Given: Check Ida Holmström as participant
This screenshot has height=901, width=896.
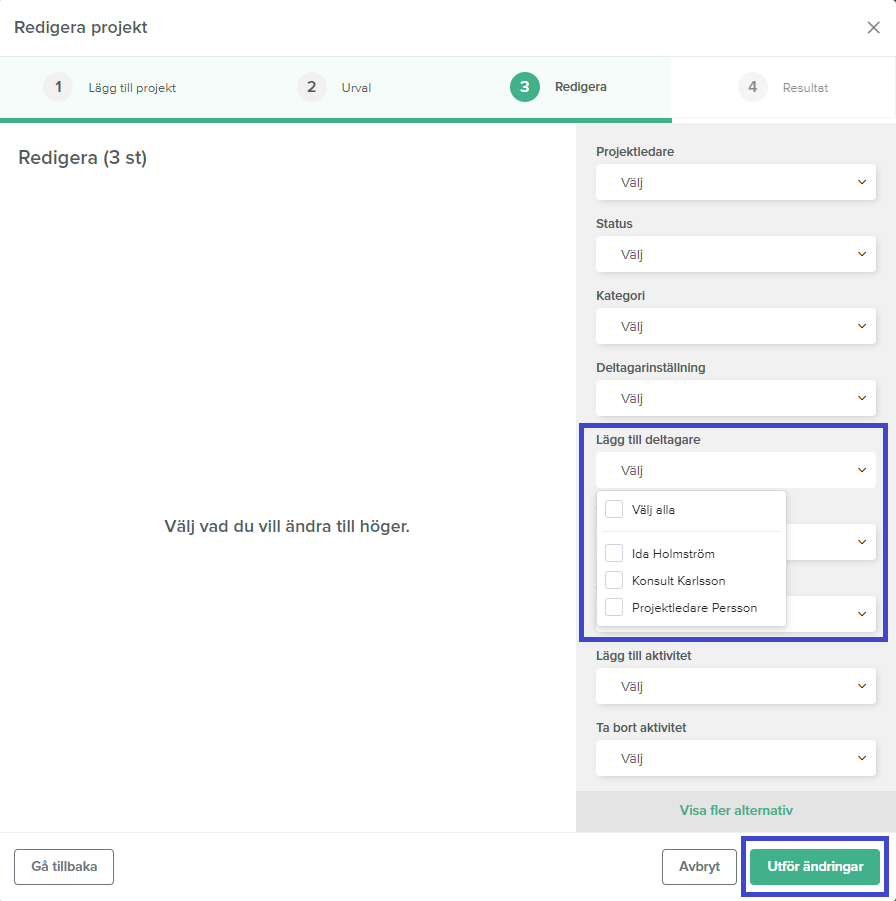Looking at the screenshot, I should pyautogui.click(x=614, y=553).
